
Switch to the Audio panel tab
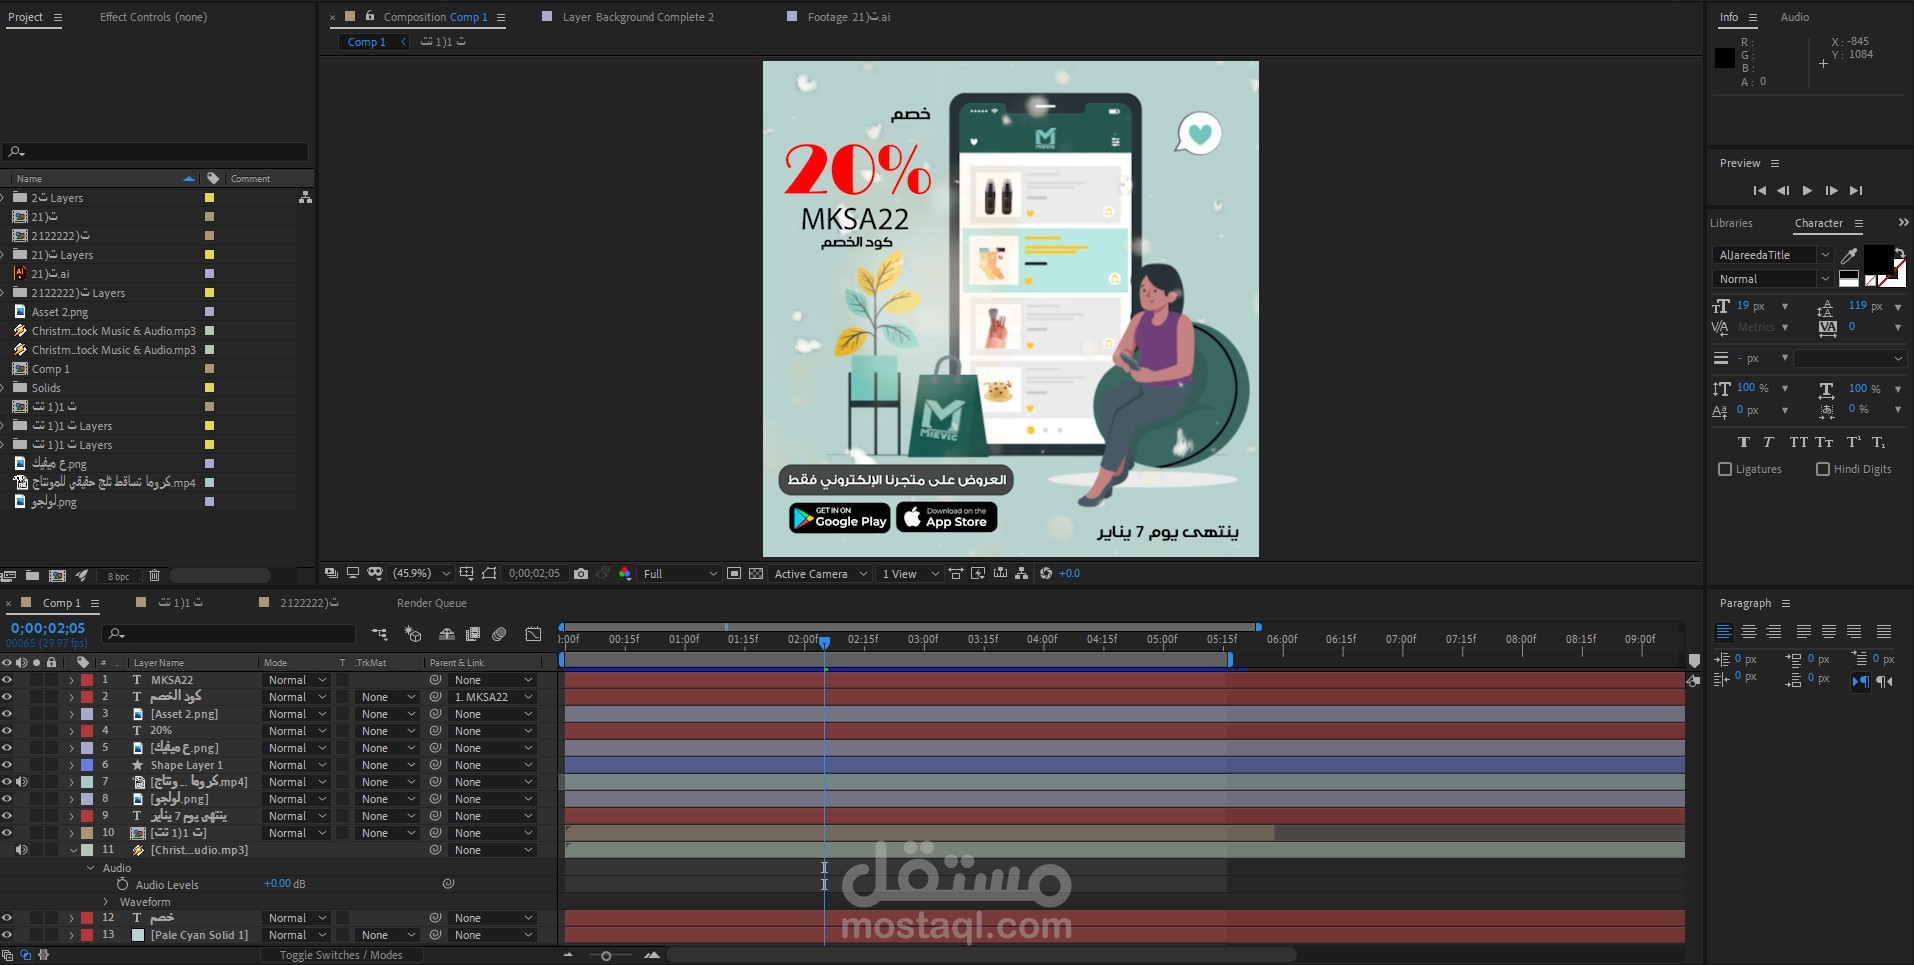point(1795,17)
